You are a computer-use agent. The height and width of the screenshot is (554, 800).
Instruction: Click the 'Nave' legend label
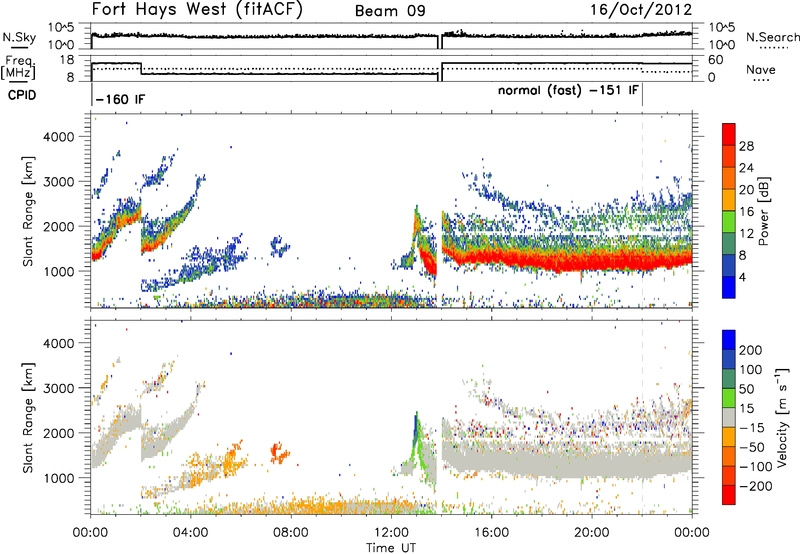point(761,70)
